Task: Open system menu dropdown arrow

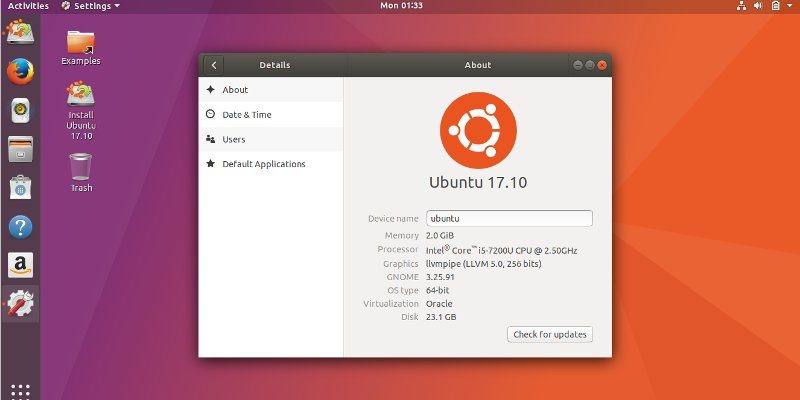Action: 790,6
